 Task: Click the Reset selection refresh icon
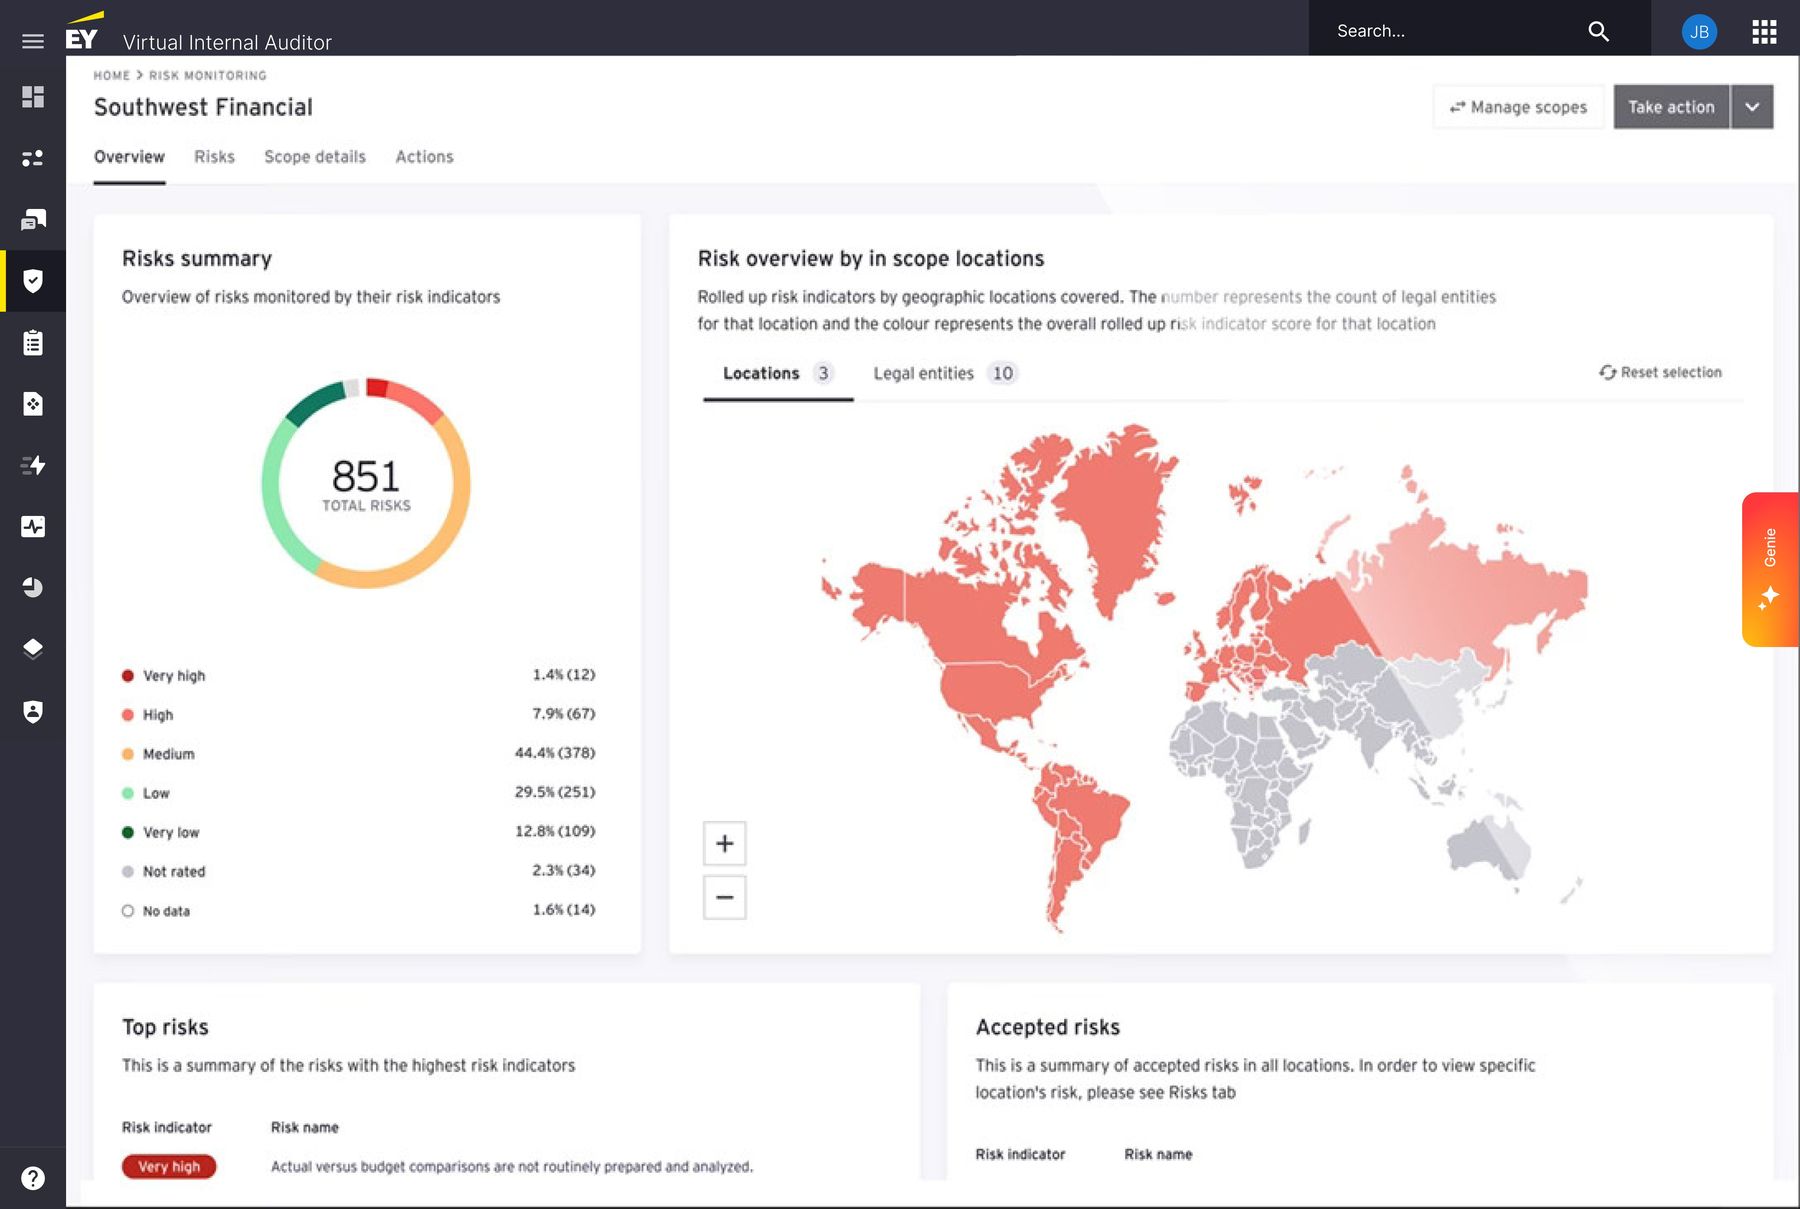click(x=1607, y=372)
